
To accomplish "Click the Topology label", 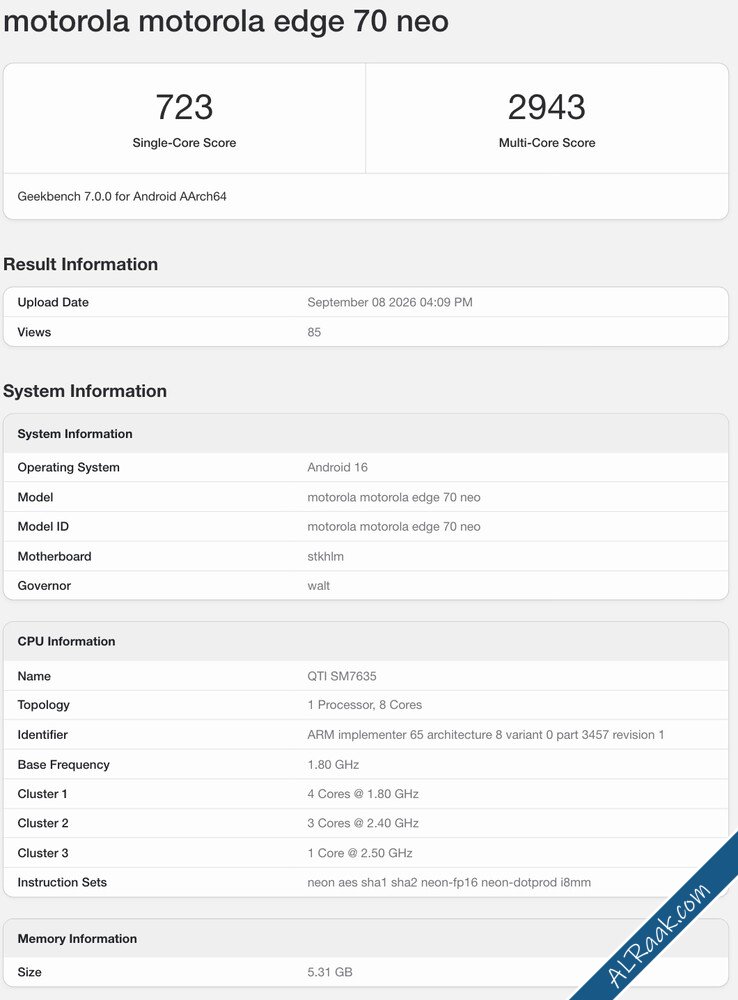I will pyautogui.click(x=43, y=705).
